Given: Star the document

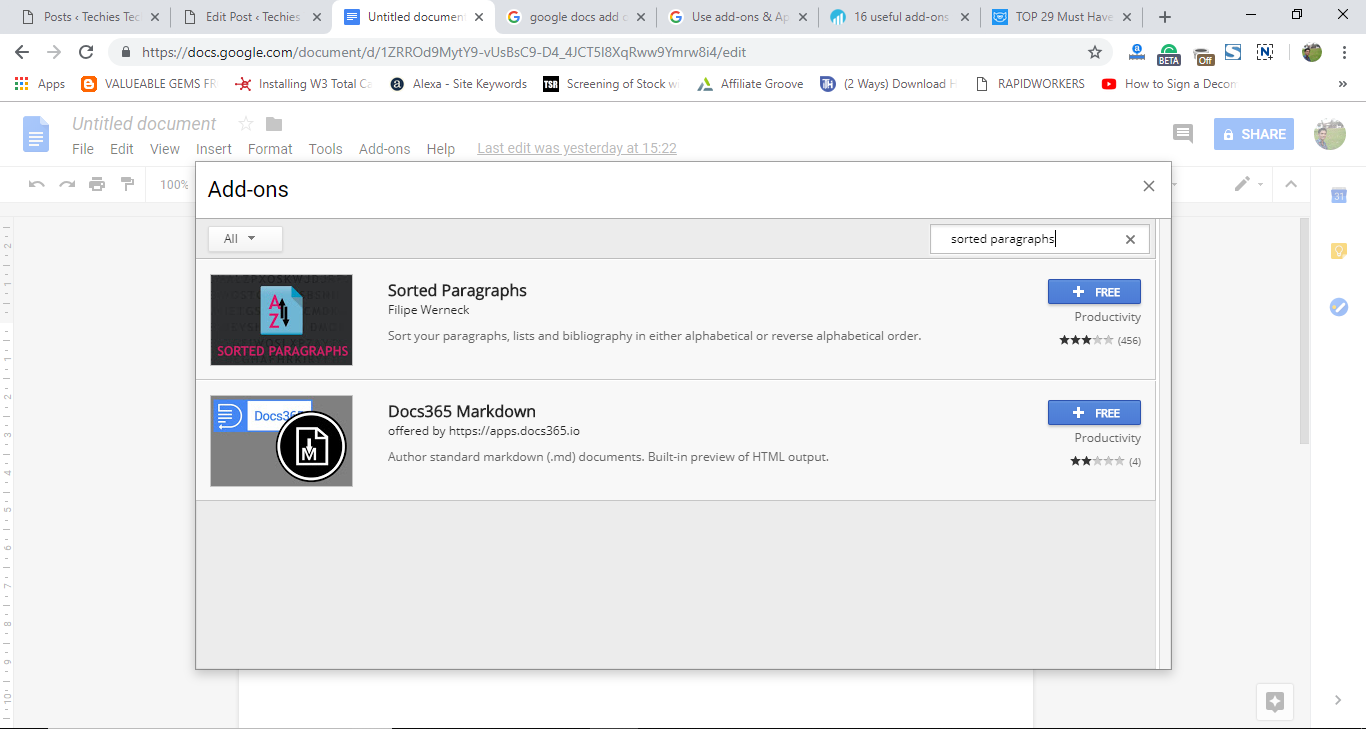Looking at the screenshot, I should 246,124.
